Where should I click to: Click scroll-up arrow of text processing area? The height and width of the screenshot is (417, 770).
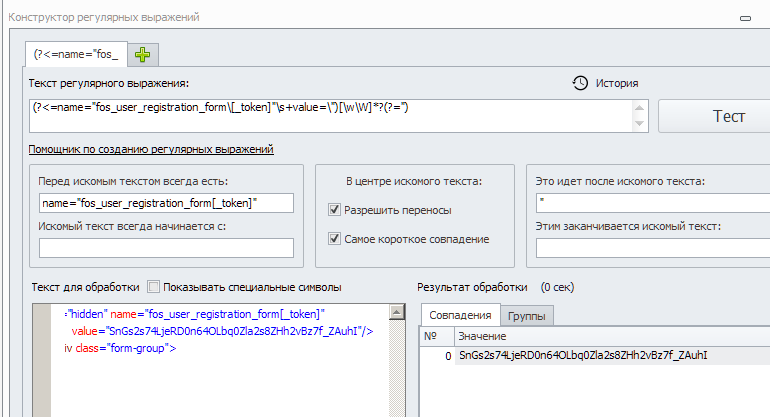[408, 311]
